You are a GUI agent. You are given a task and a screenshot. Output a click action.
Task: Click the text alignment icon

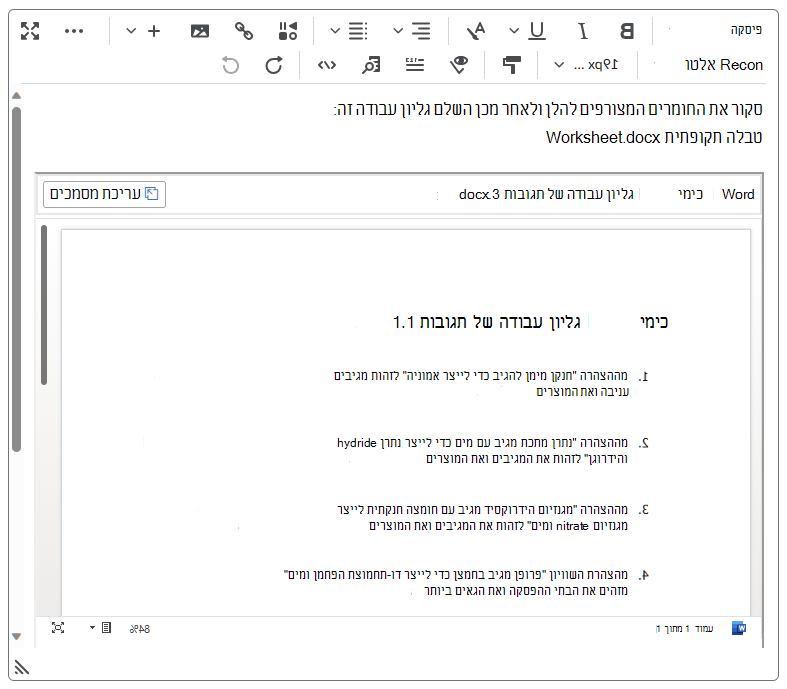(x=421, y=31)
